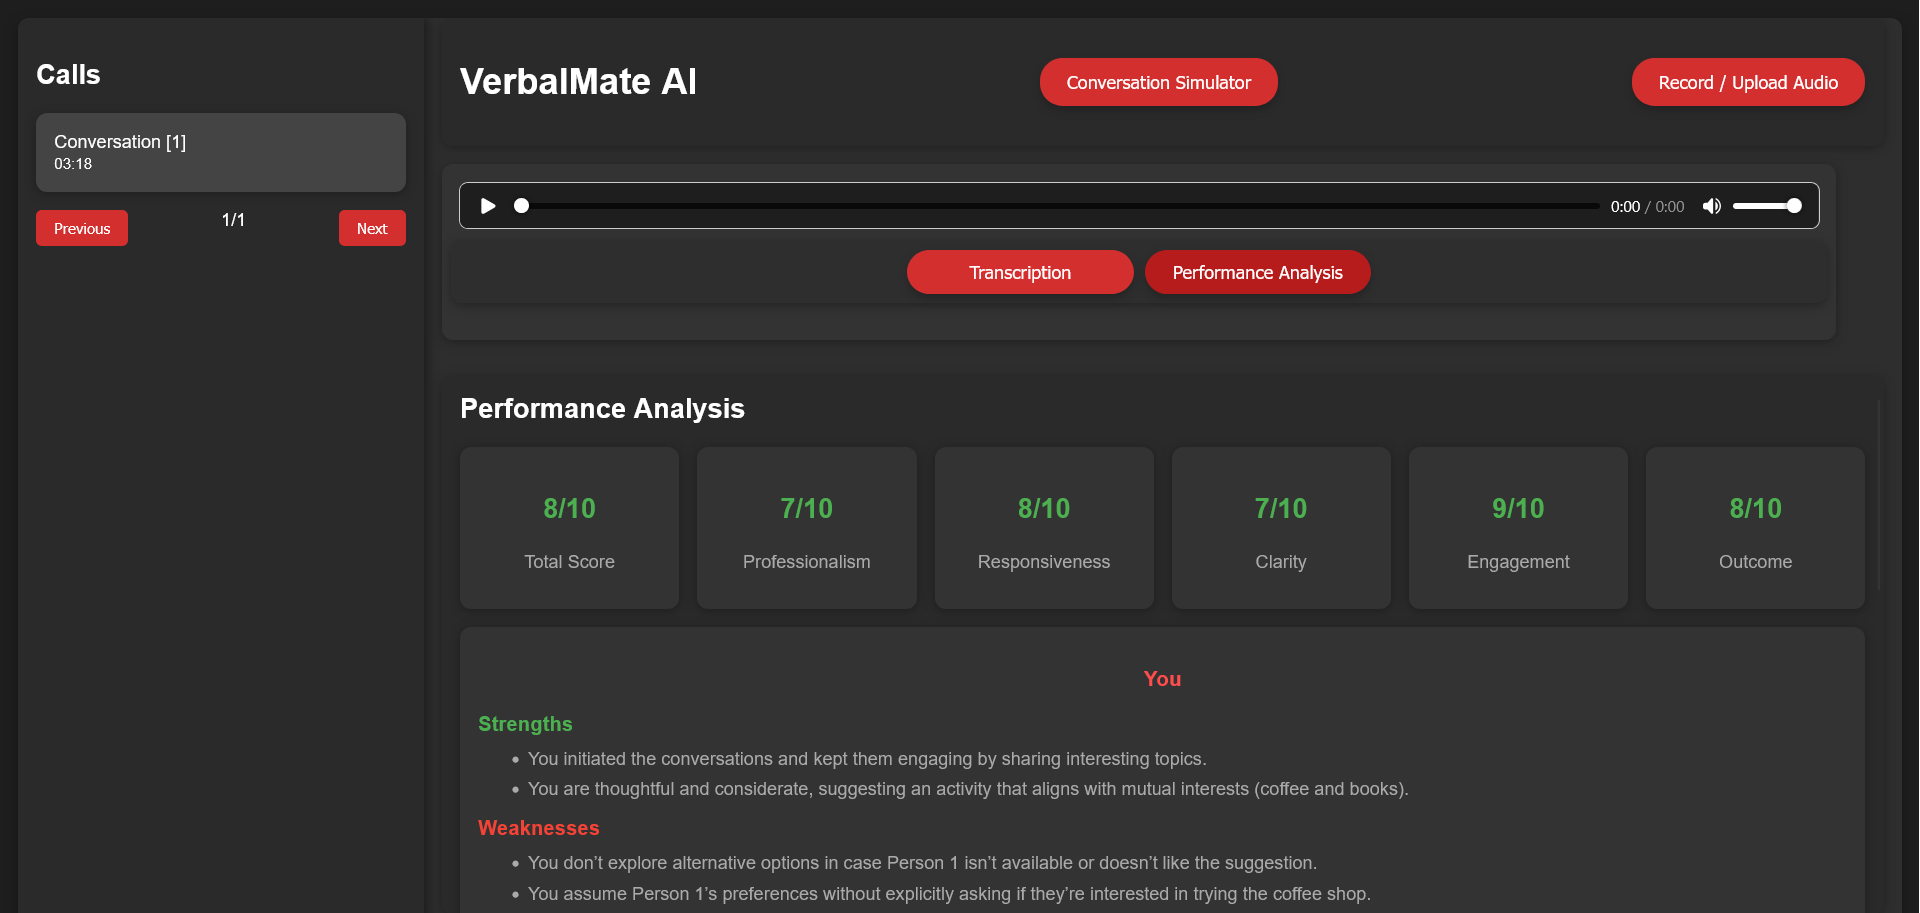This screenshot has height=913, width=1920.
Task: Click the 1/1 page indicator
Action: pos(233,220)
